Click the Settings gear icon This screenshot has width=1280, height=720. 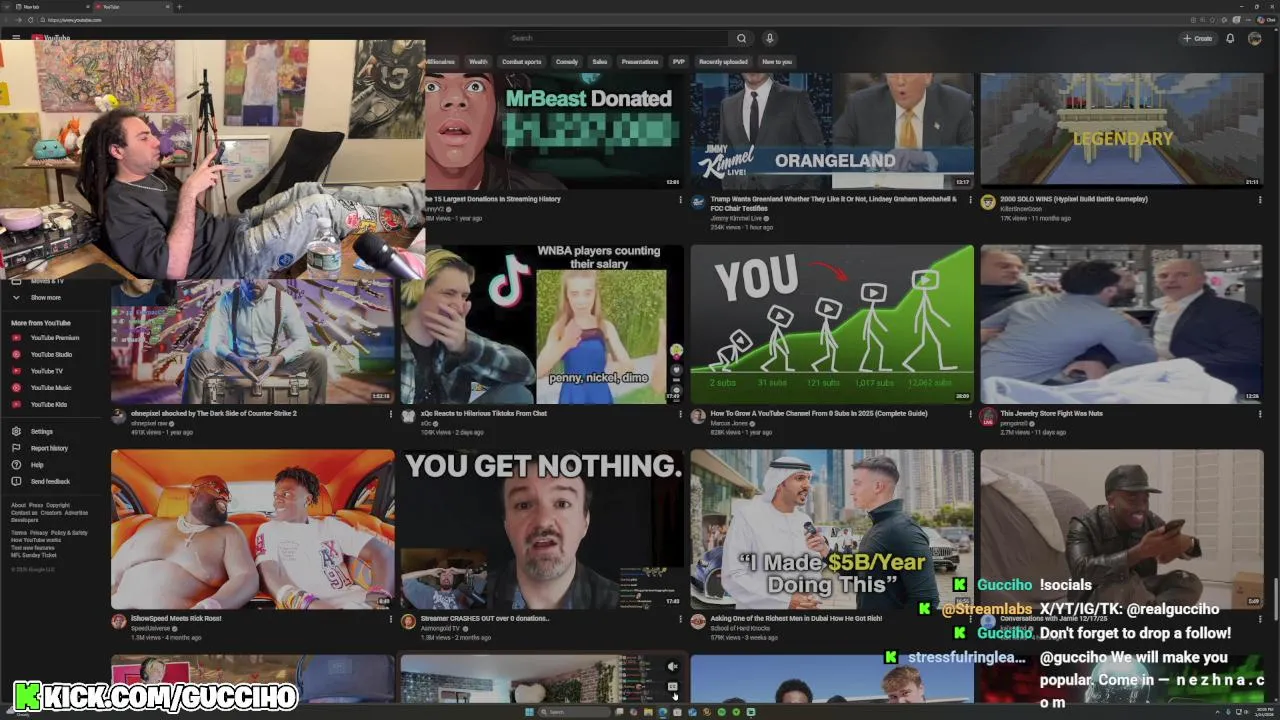[x=16, y=432]
